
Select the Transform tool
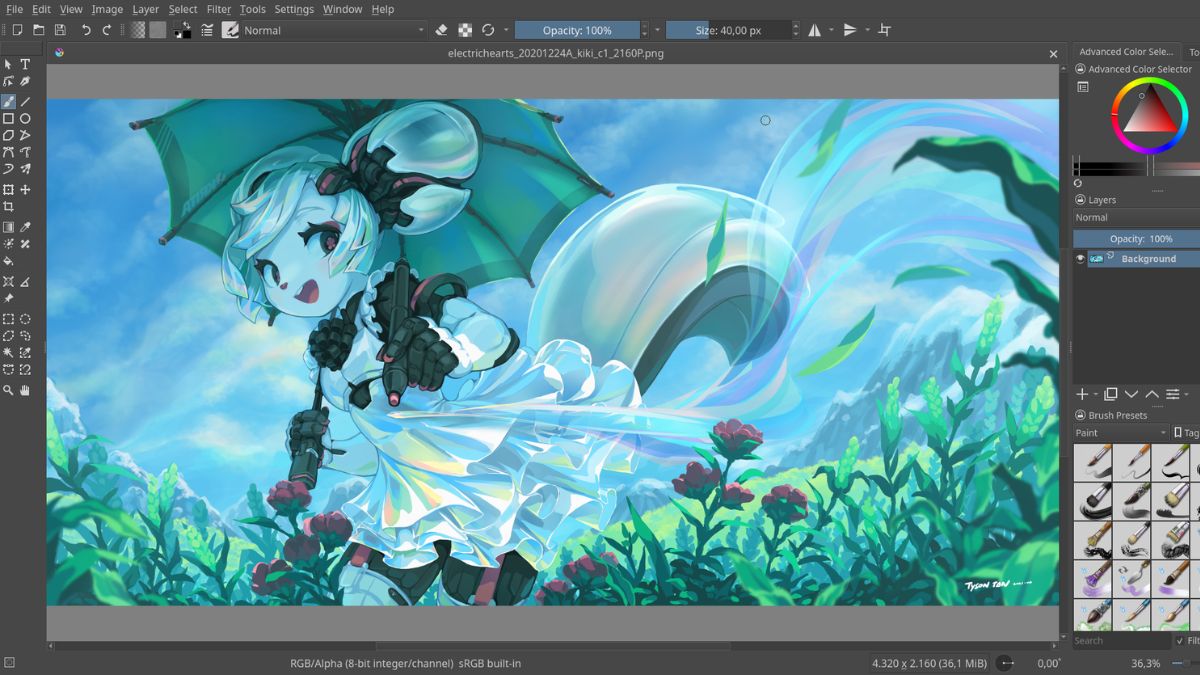tap(9, 190)
